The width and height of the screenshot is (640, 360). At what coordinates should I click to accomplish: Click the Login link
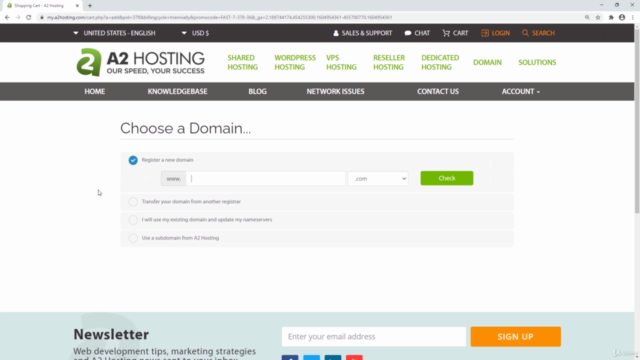click(496, 33)
